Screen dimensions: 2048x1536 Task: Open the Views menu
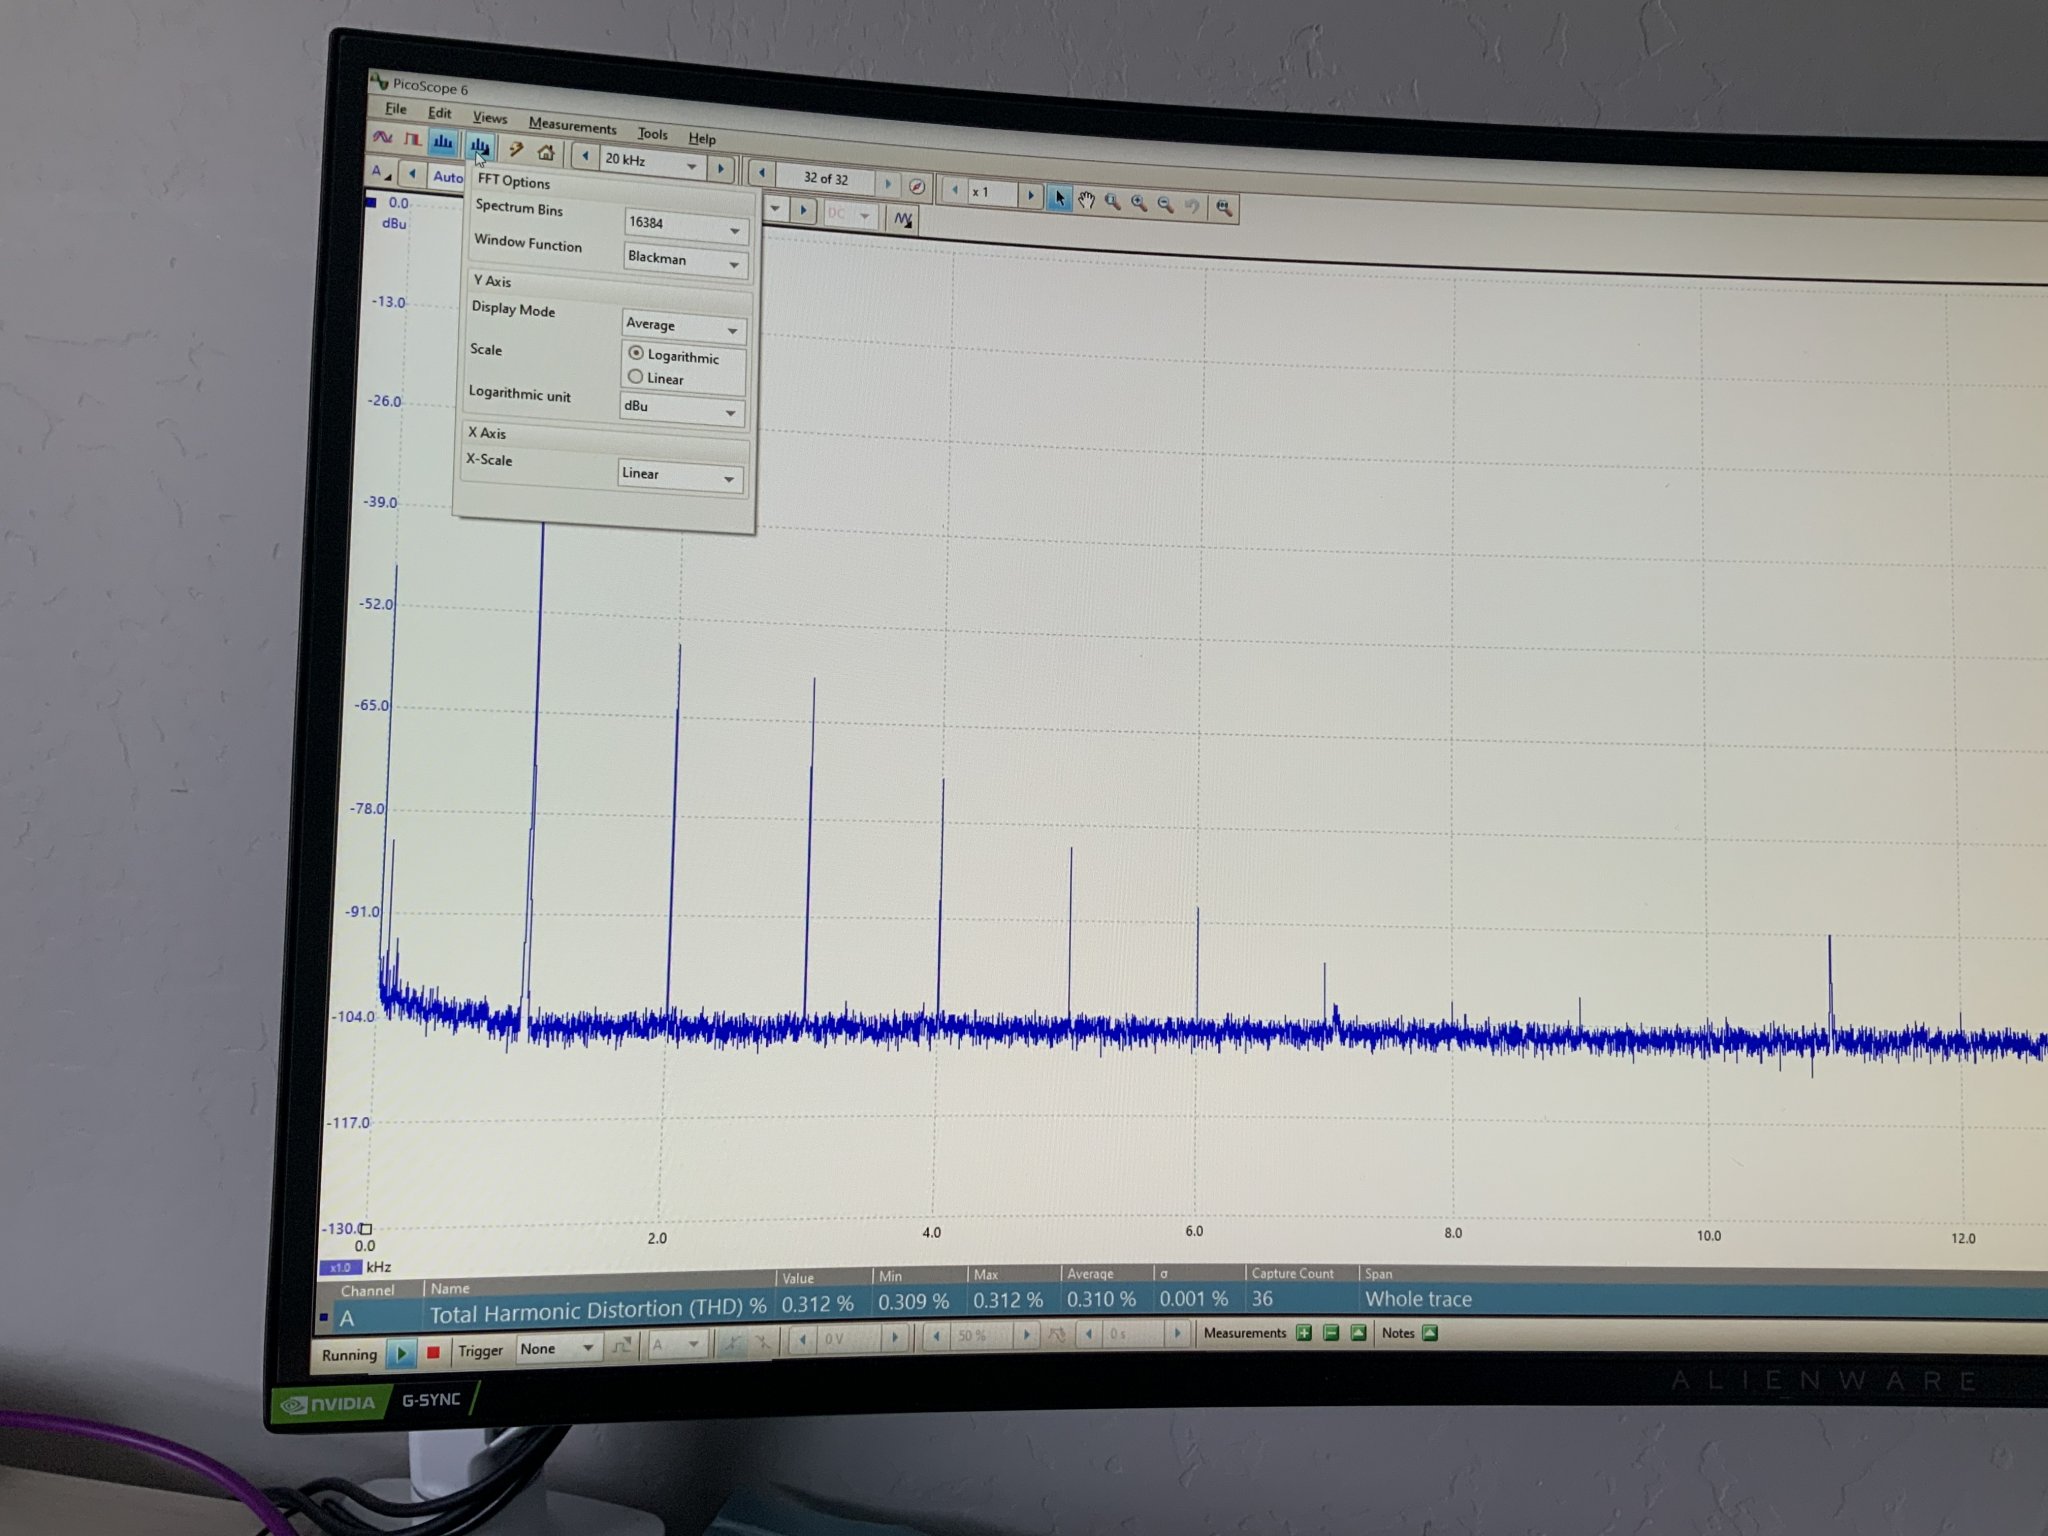point(490,118)
